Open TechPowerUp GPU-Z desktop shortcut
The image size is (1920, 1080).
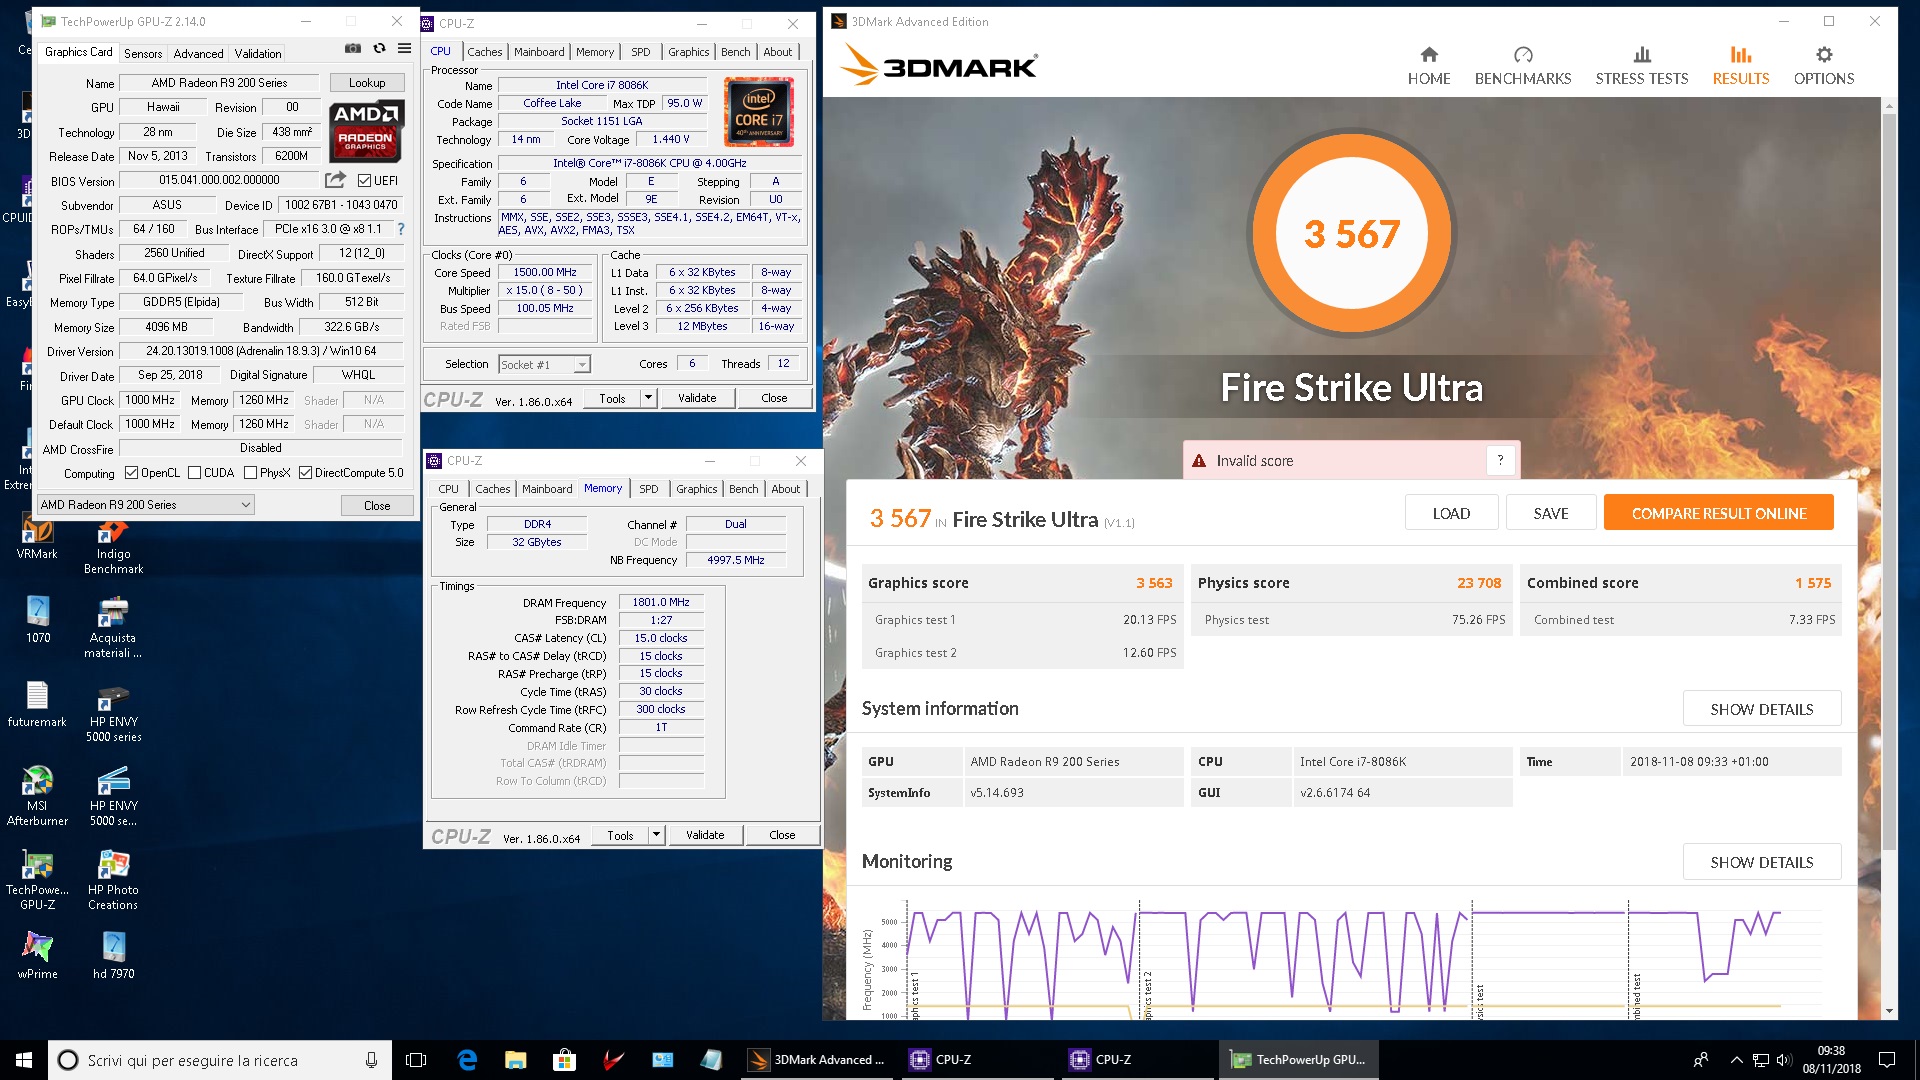37,880
